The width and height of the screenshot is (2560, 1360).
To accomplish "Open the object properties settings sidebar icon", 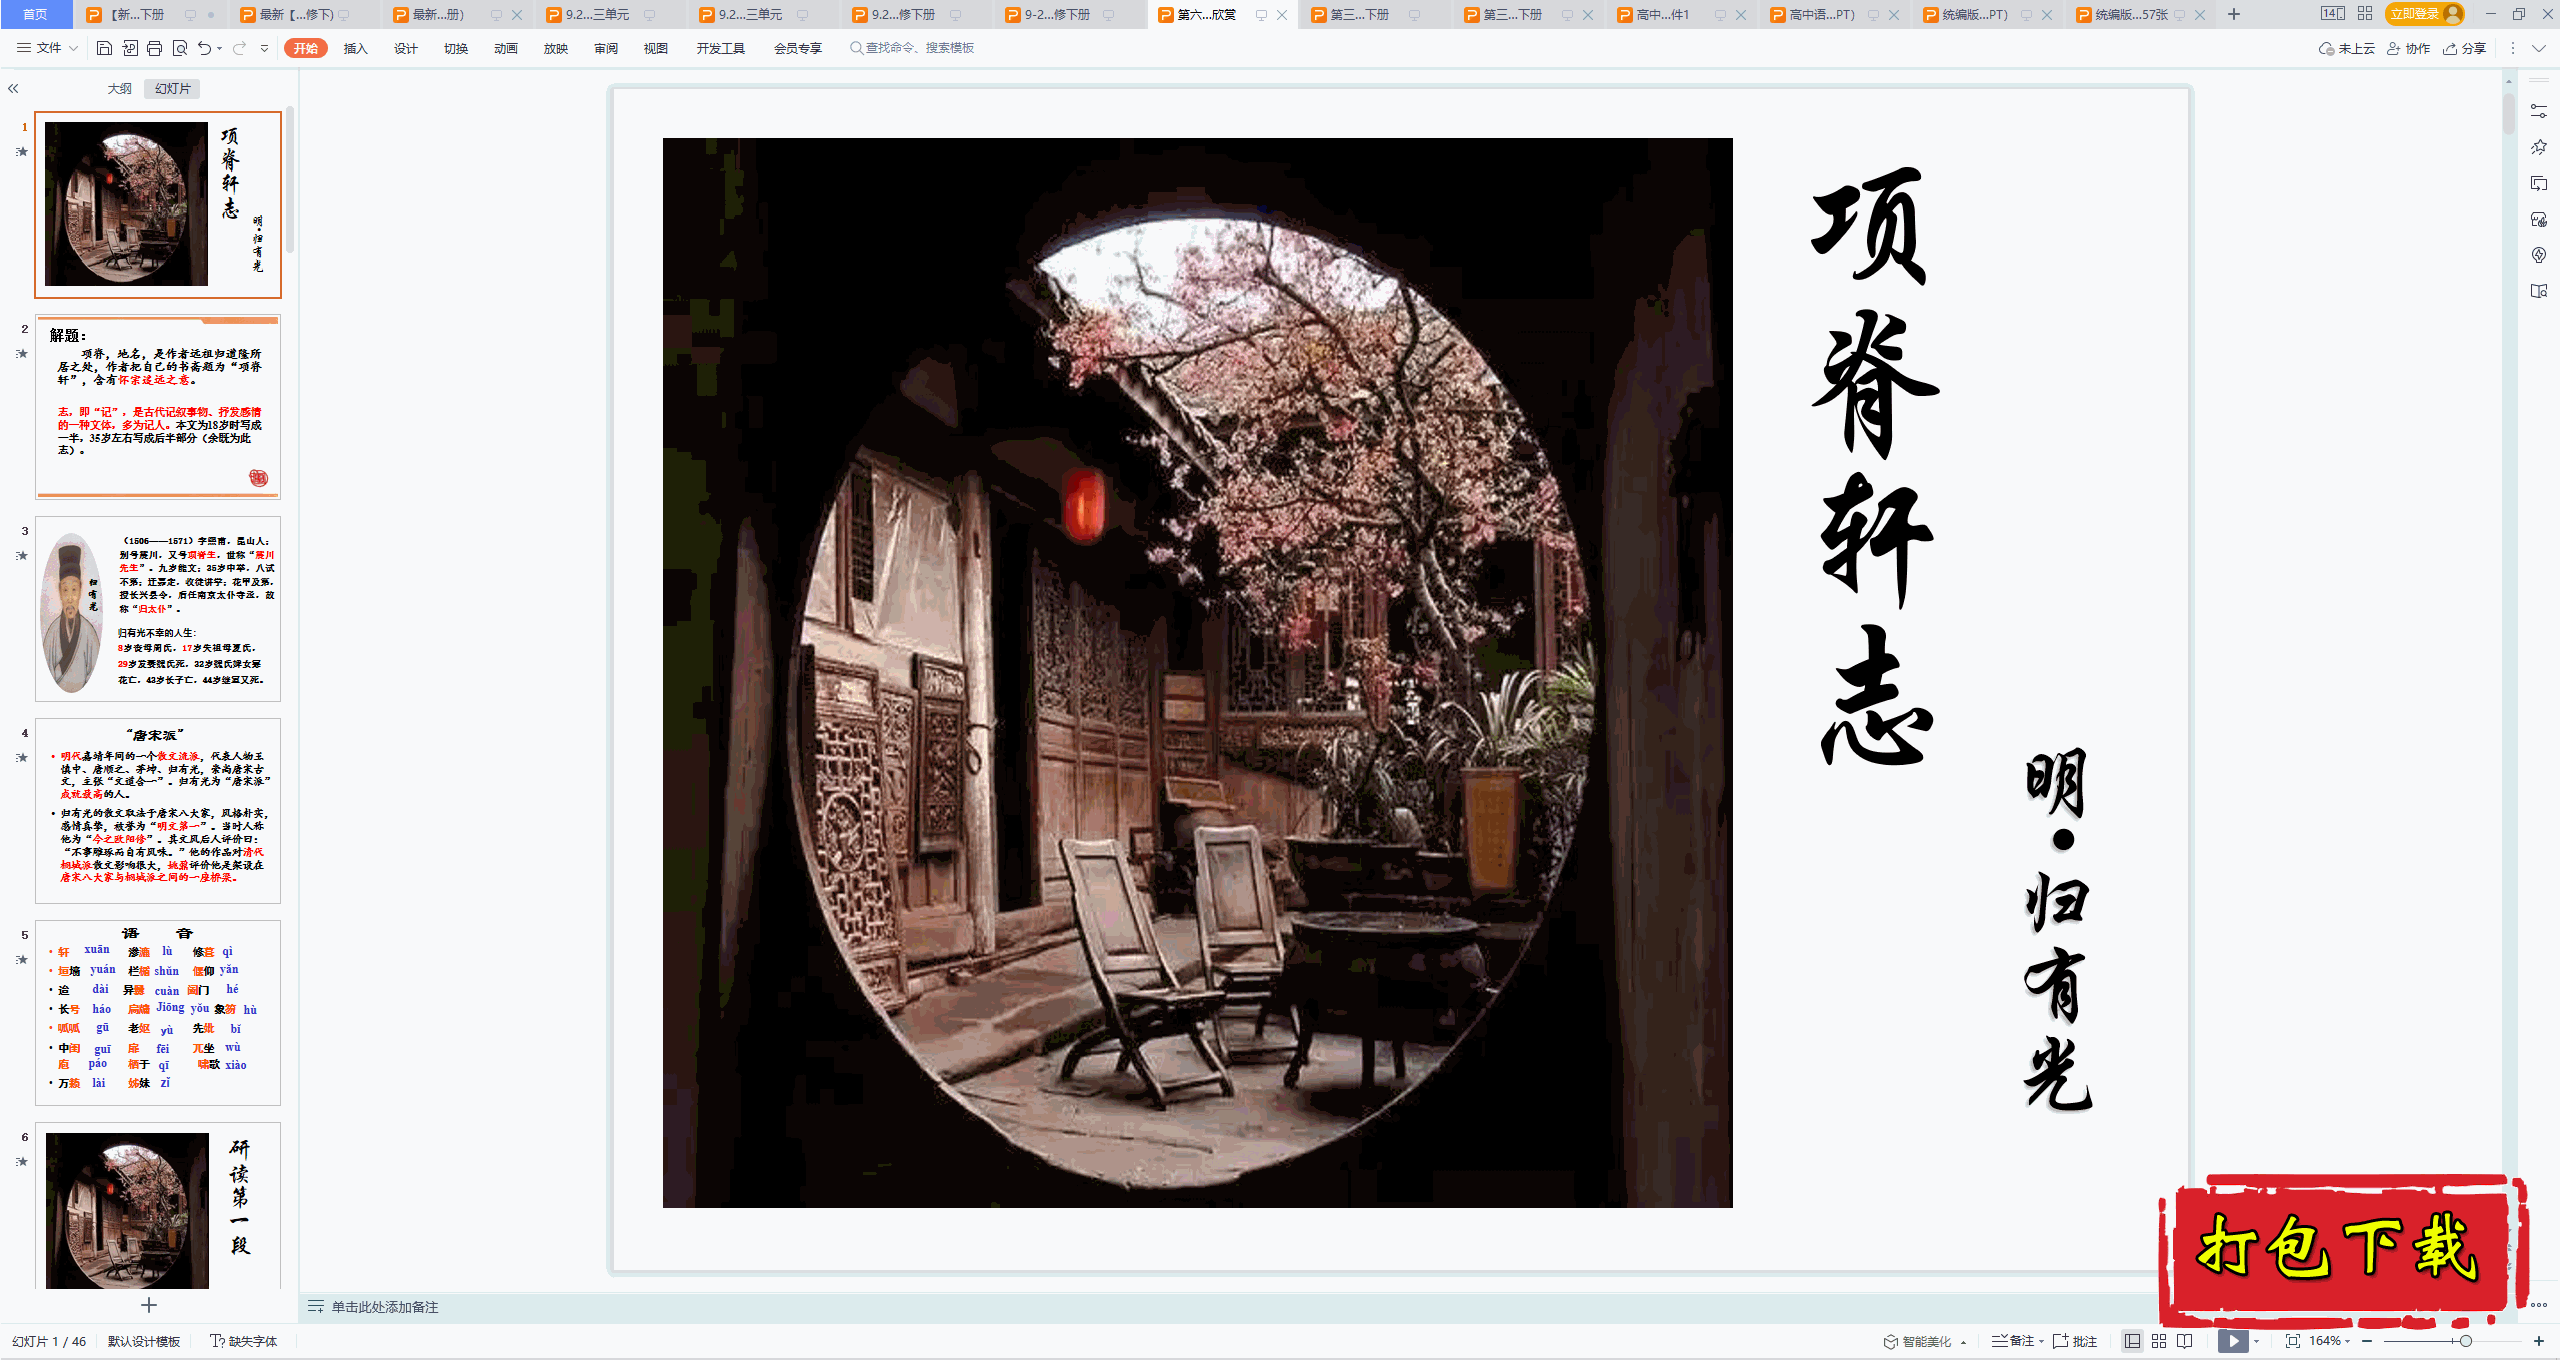I will point(2539,111).
